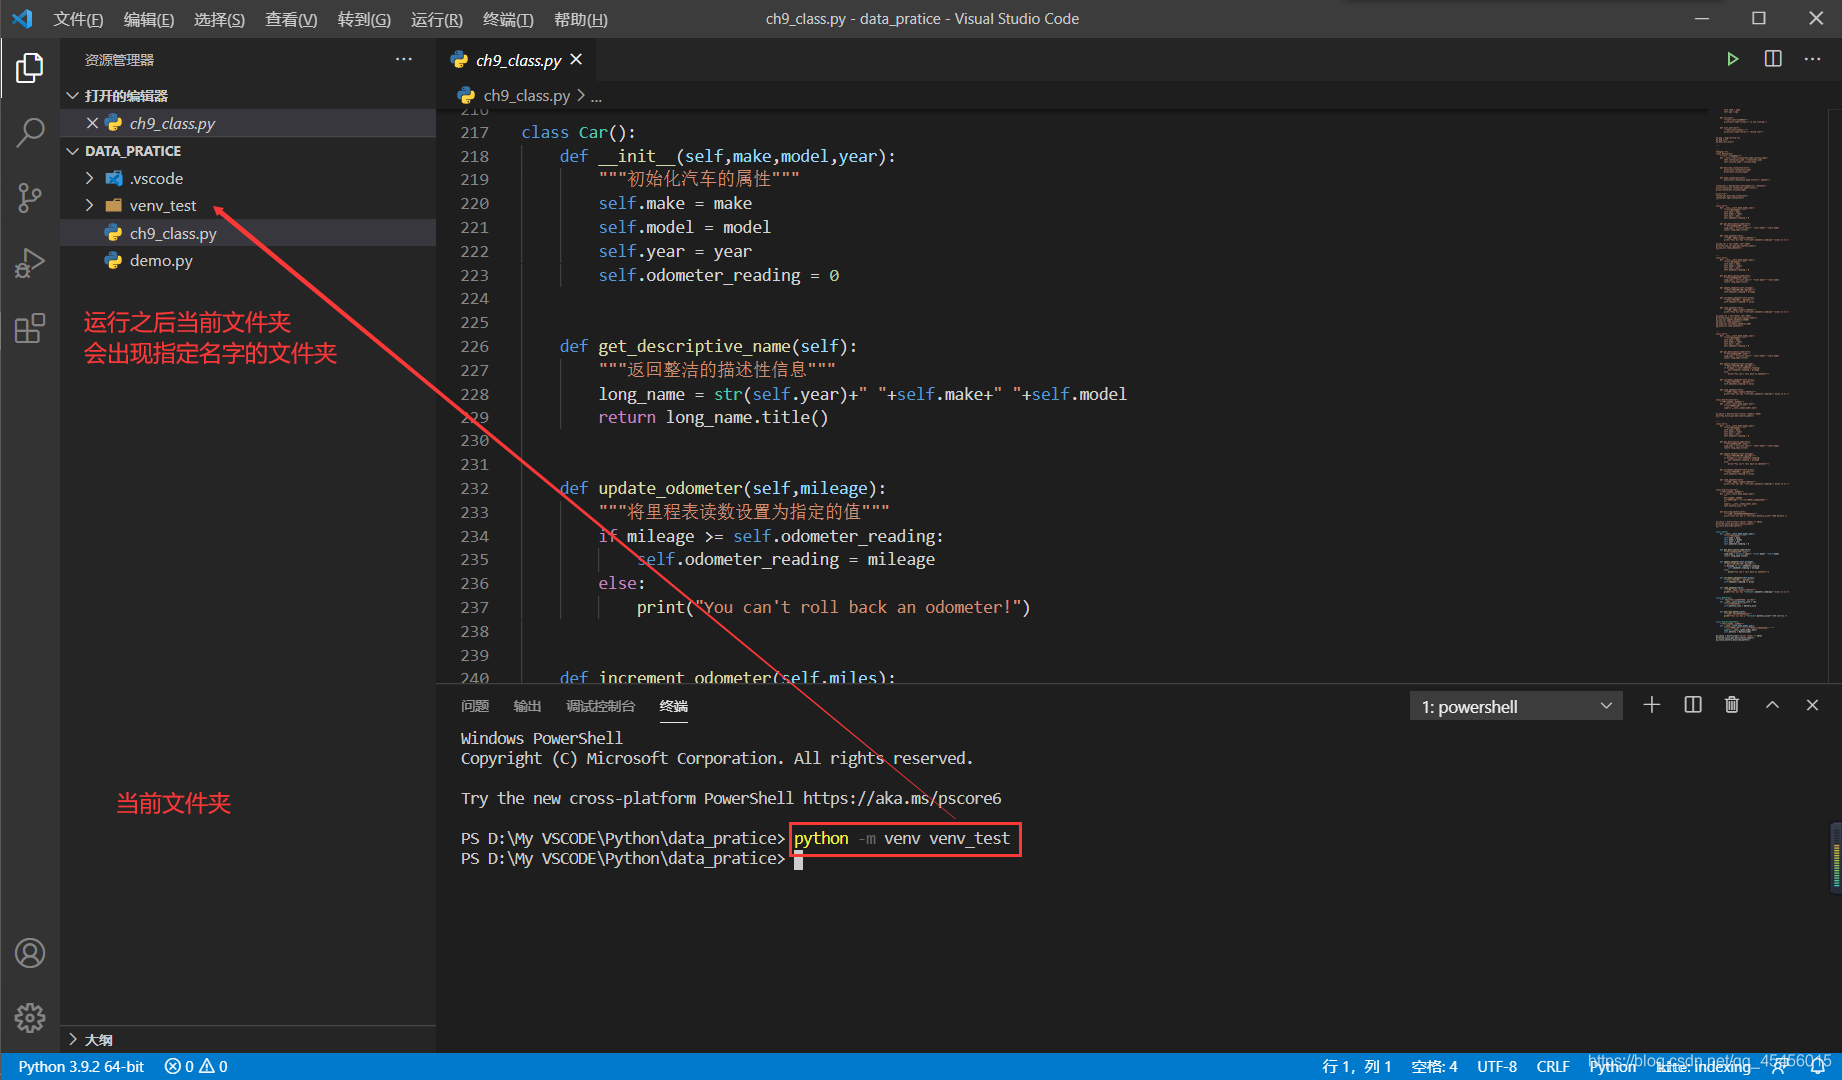Image resolution: width=1842 pixels, height=1080 pixels.
Task: Click in the terminal prompt line
Action: [798, 859]
